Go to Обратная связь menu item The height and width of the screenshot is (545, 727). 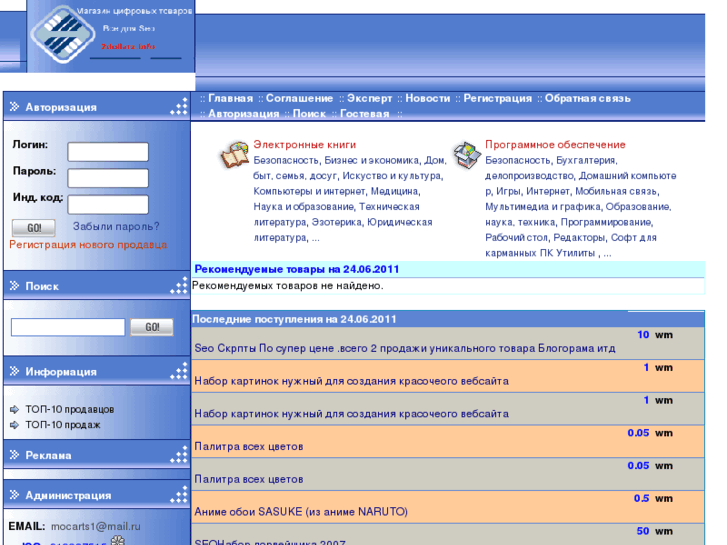tap(587, 99)
